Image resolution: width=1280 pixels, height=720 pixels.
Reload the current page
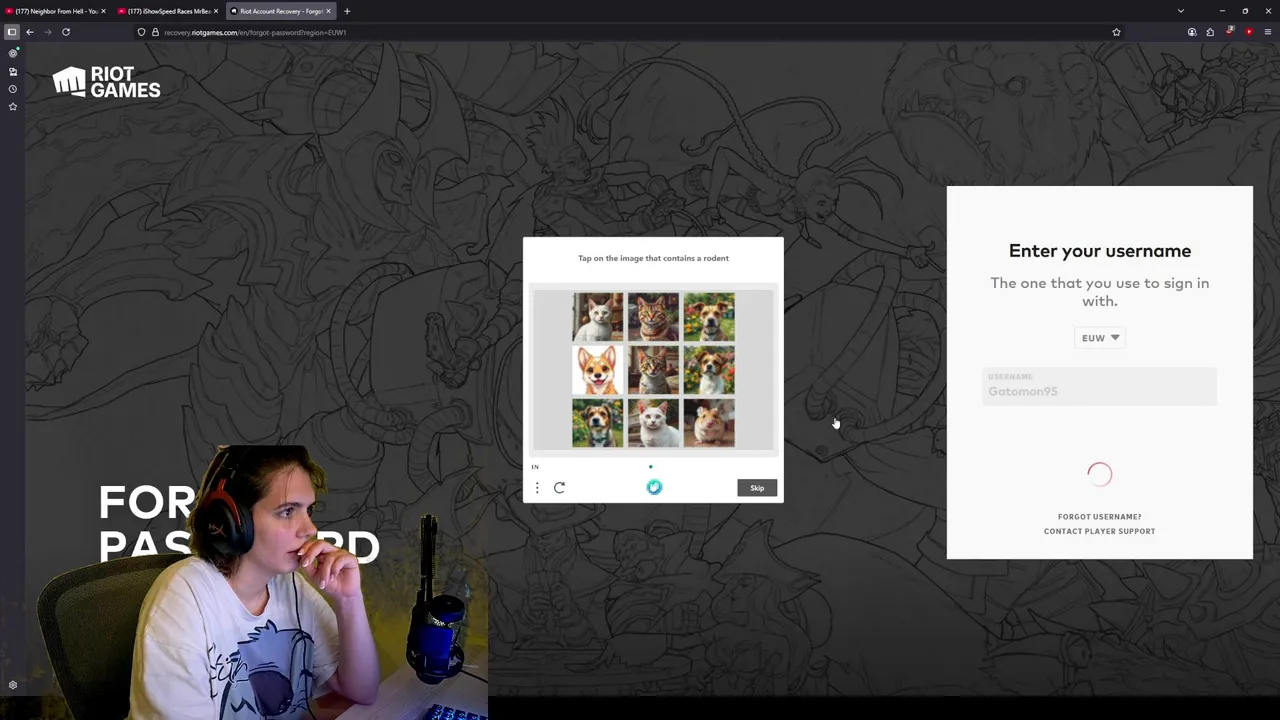[66, 32]
